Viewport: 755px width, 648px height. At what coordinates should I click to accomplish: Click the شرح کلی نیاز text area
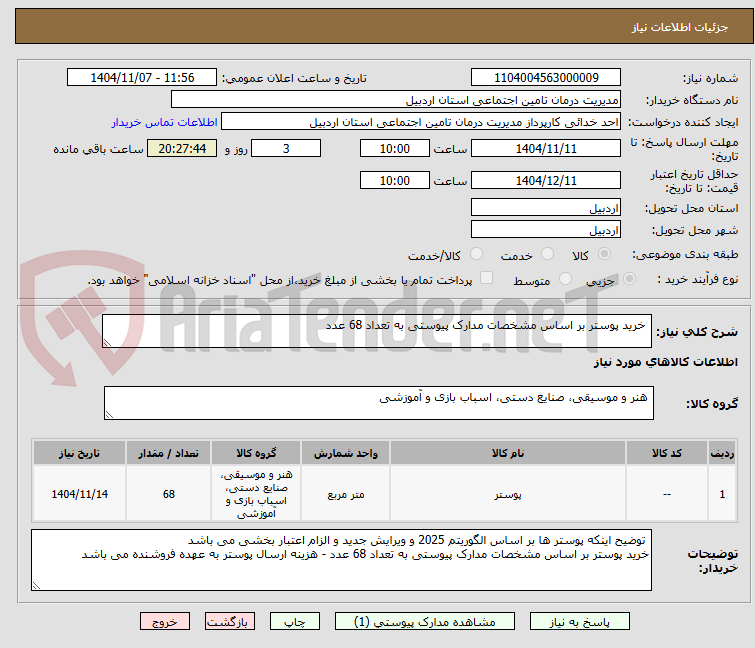[x=377, y=331]
